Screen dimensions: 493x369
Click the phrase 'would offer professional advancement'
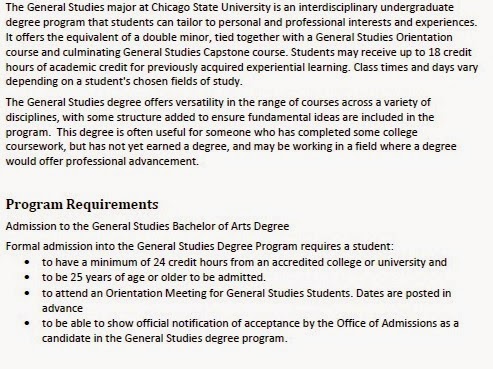(102, 162)
